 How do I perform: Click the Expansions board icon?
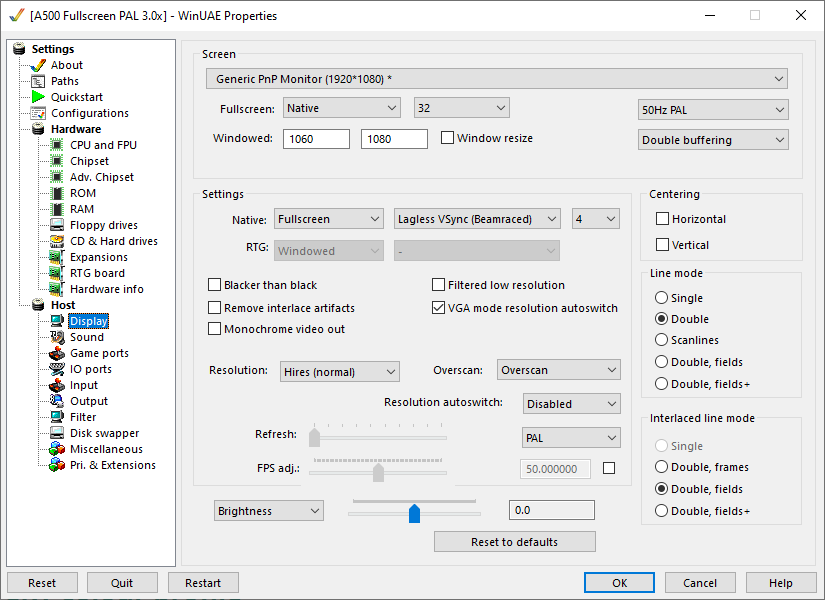coord(57,257)
